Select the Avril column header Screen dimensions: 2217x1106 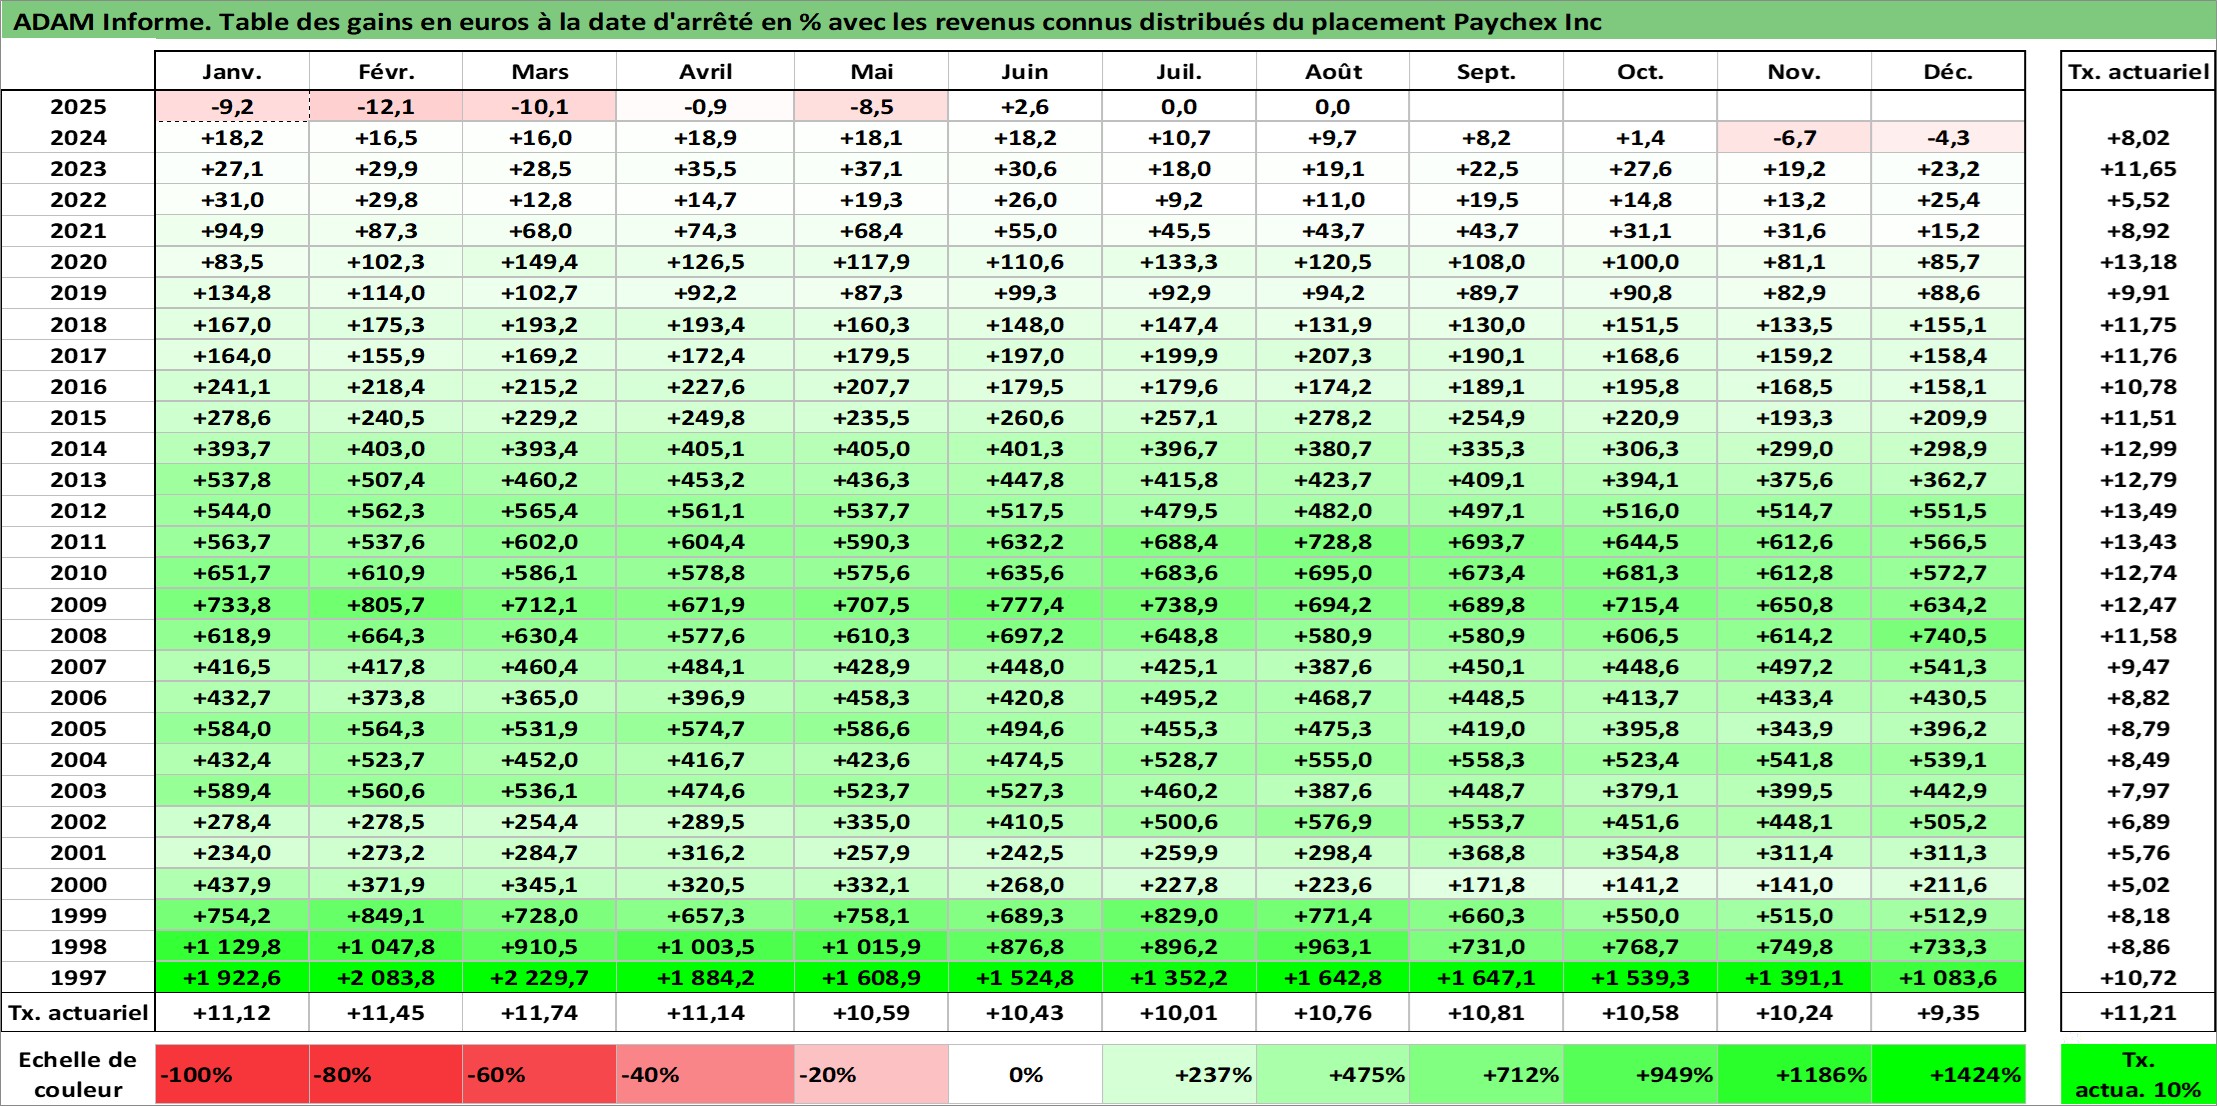[706, 71]
